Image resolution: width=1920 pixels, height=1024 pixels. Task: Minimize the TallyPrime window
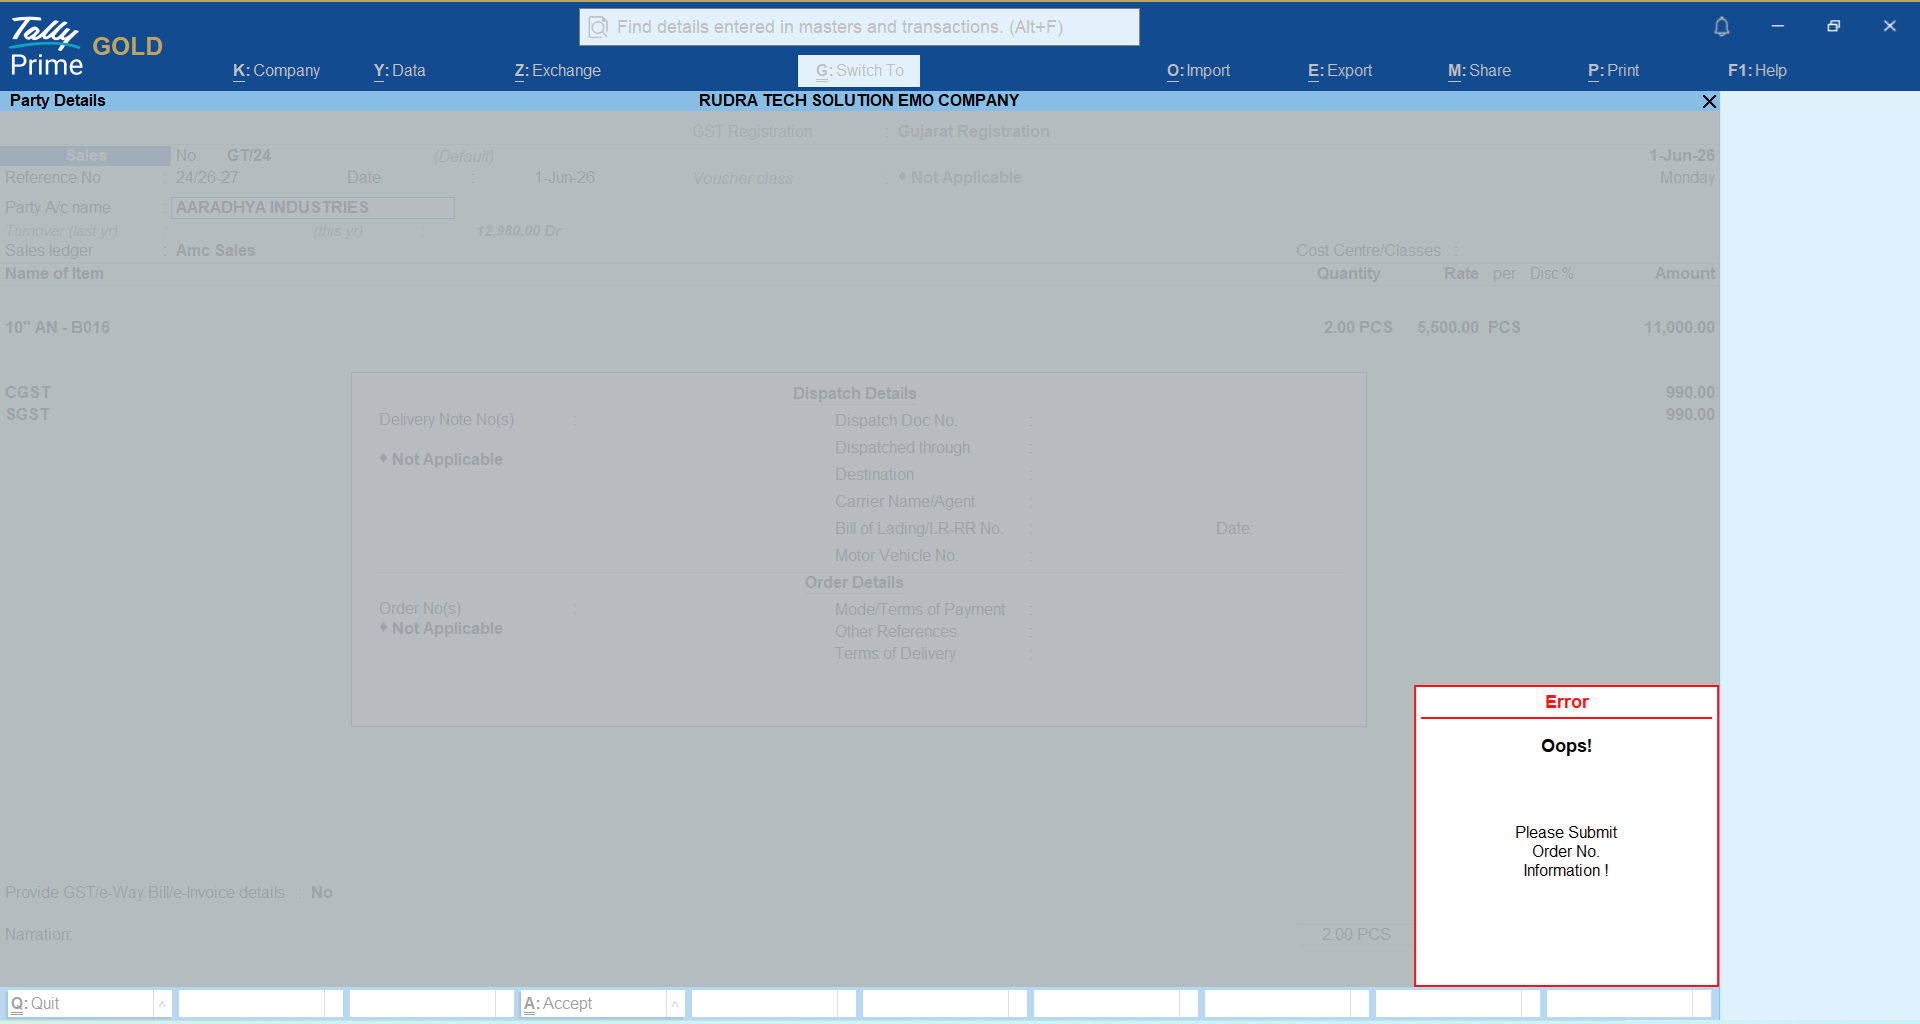click(1778, 26)
